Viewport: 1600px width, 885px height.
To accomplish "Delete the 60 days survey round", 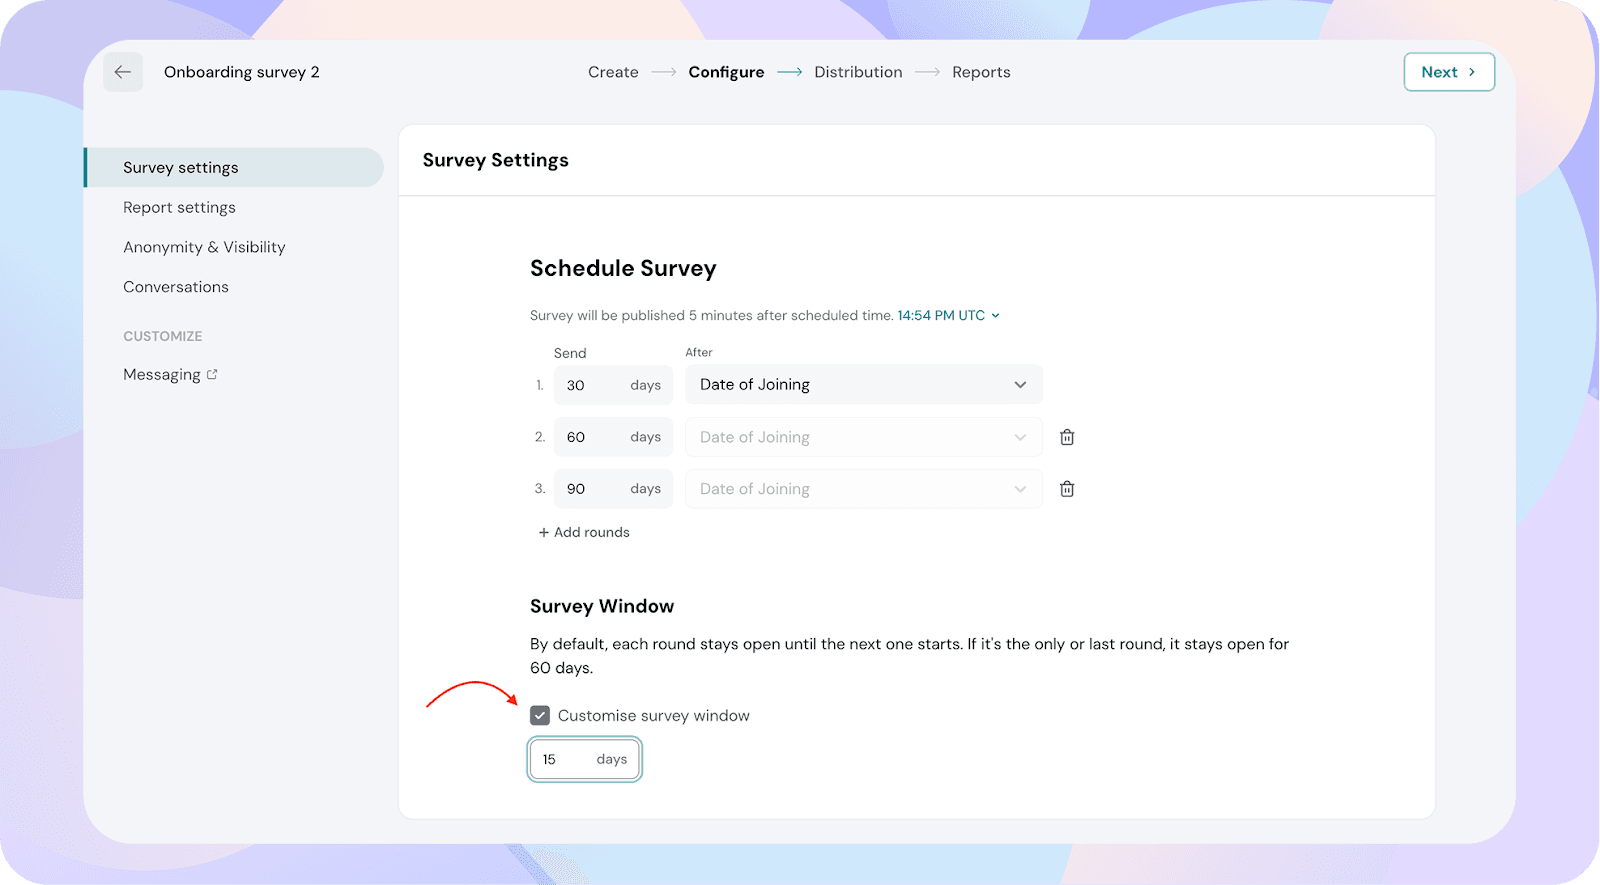I will click(x=1067, y=437).
